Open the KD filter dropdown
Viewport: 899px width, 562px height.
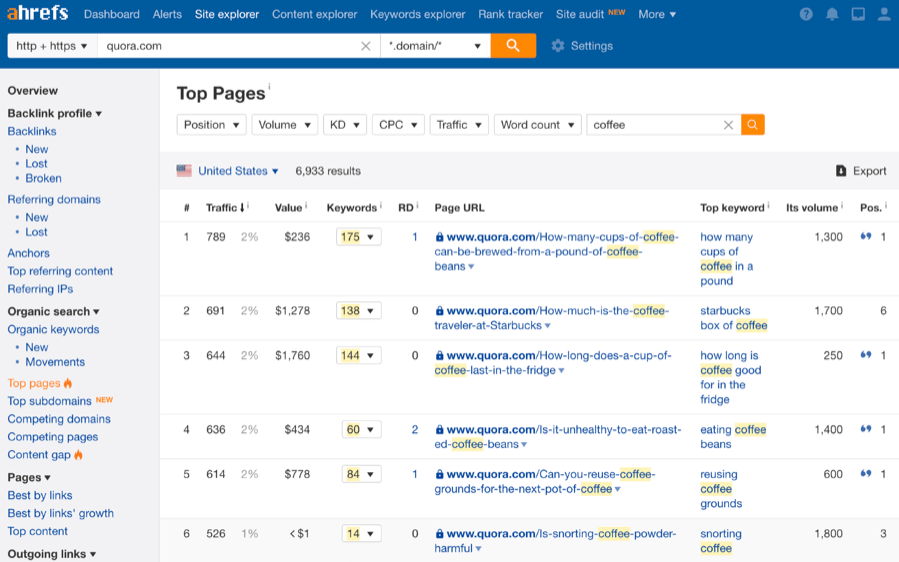(345, 125)
